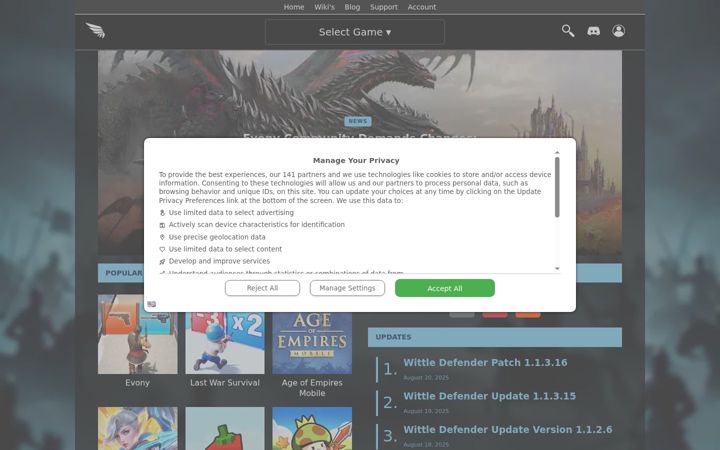Viewport: 720px width, 450px height.
Task: Click the Manage Settings button
Action: tap(347, 288)
